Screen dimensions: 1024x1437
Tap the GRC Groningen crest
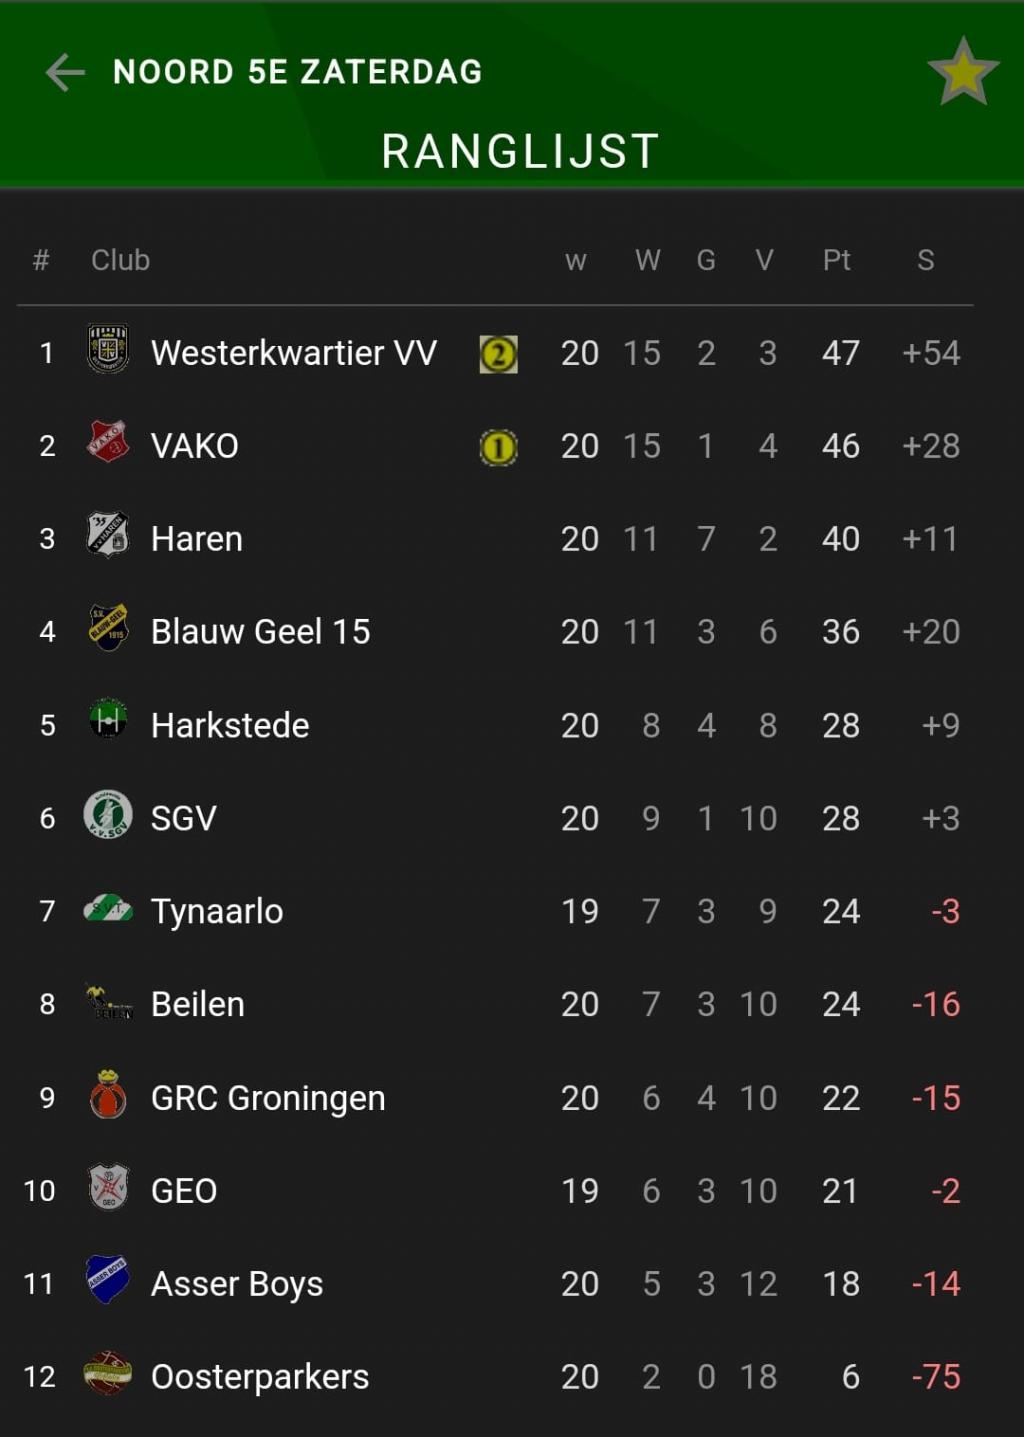[x=108, y=1094]
